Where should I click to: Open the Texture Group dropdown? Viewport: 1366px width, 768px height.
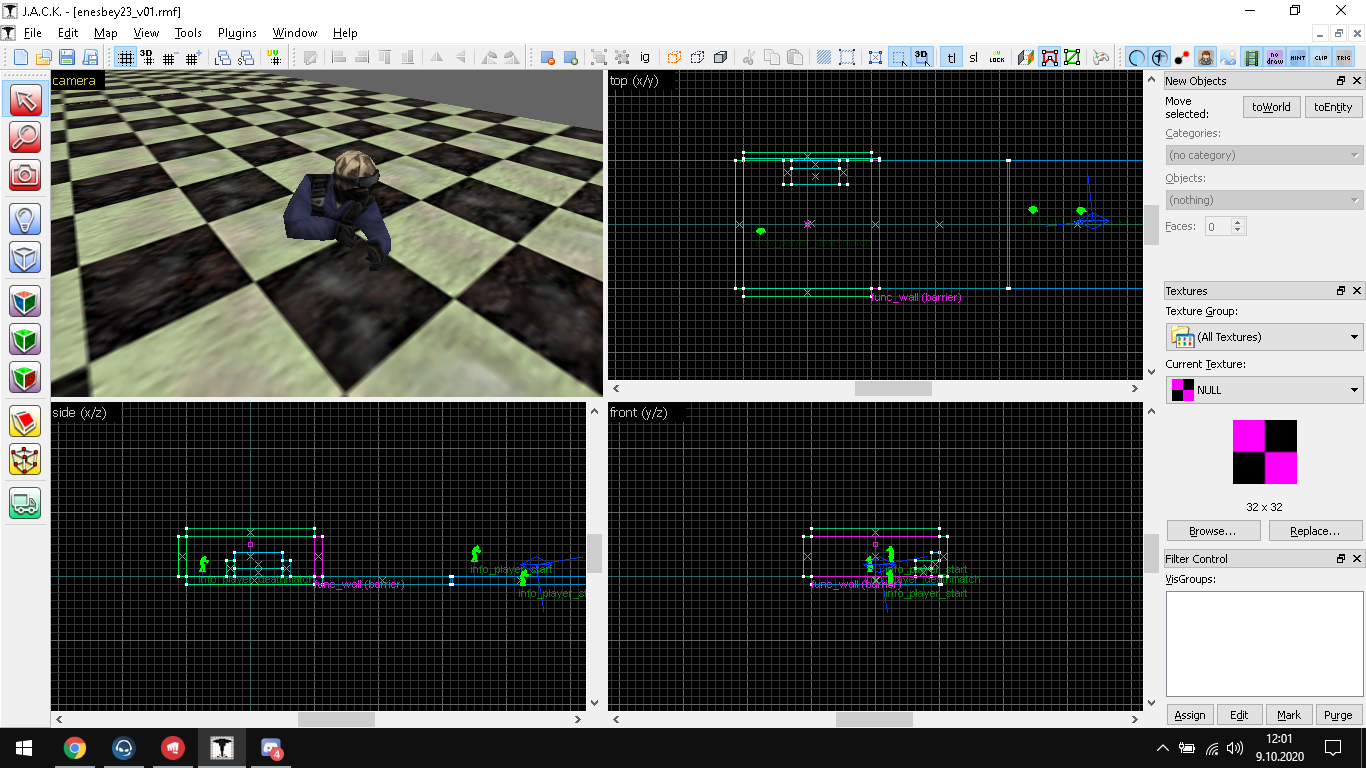point(1264,337)
